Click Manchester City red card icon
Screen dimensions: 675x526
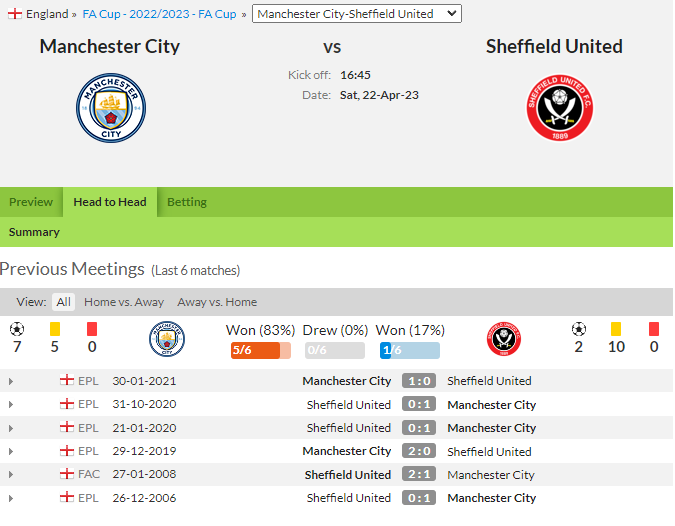click(x=92, y=329)
